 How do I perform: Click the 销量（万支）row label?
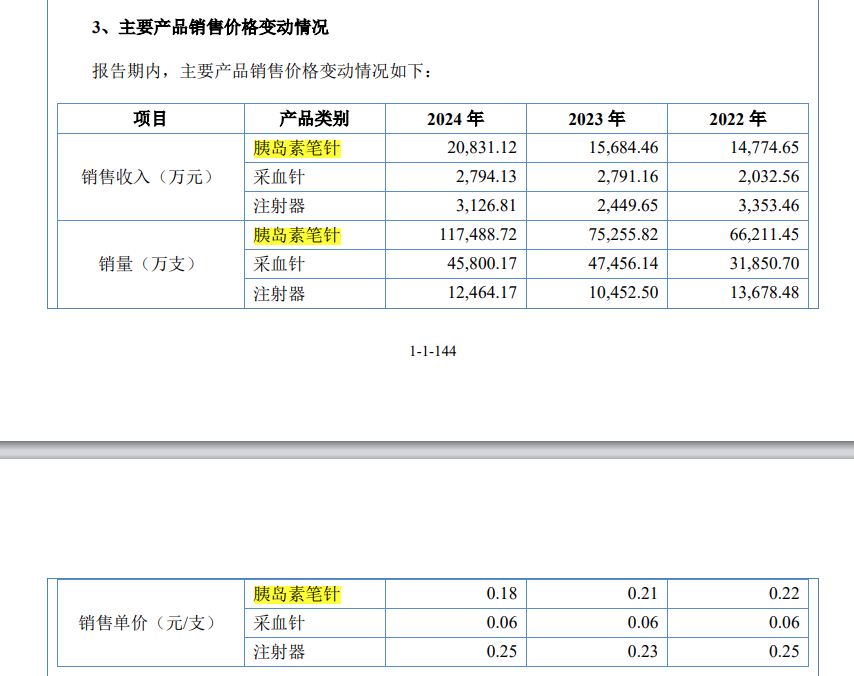click(x=148, y=265)
